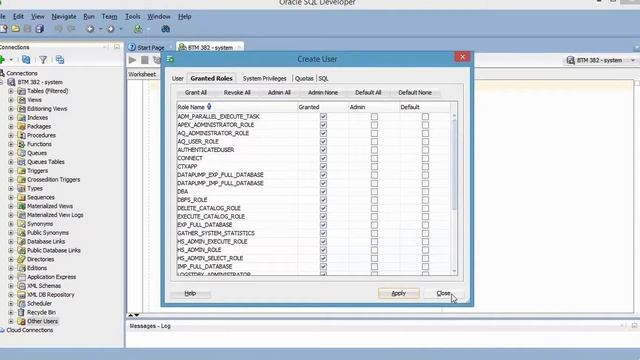
Task: Expand the Packages tree node
Action: pos(11,127)
